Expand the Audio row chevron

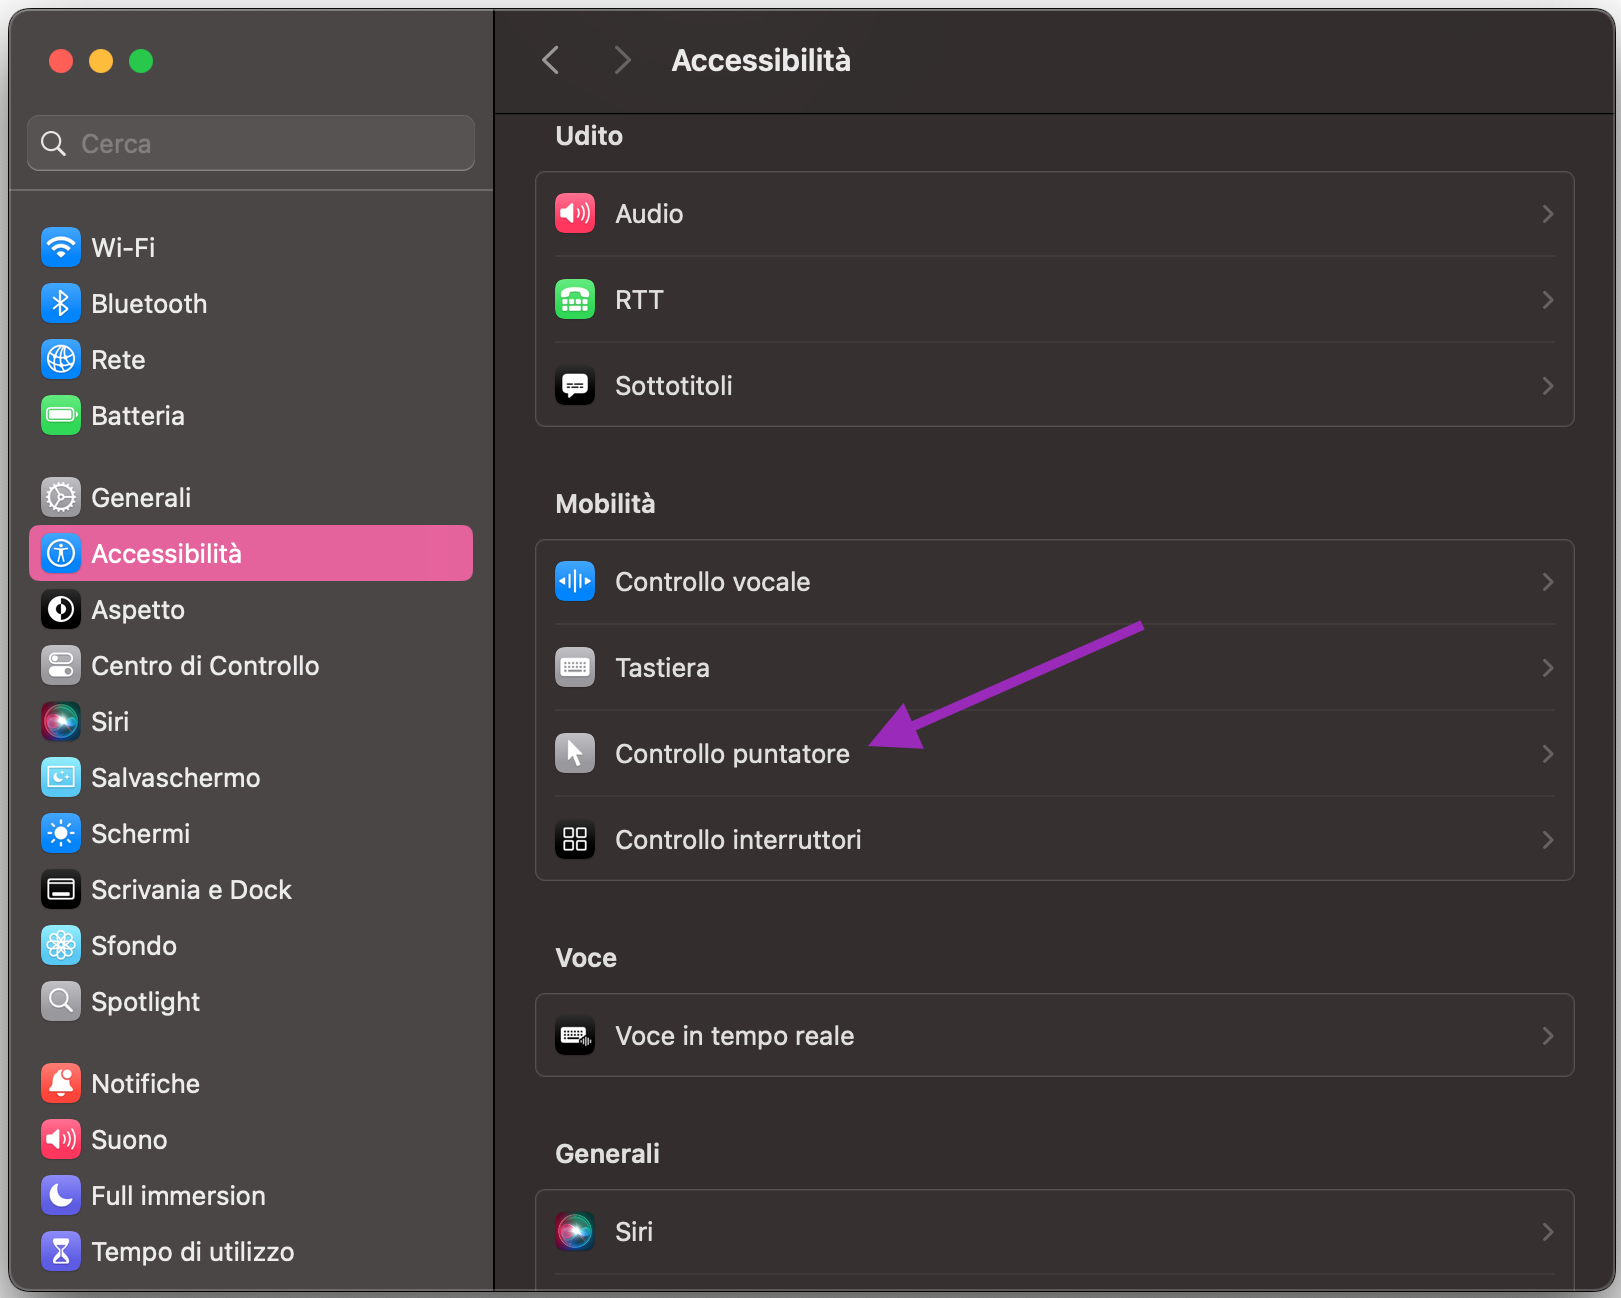click(1546, 213)
